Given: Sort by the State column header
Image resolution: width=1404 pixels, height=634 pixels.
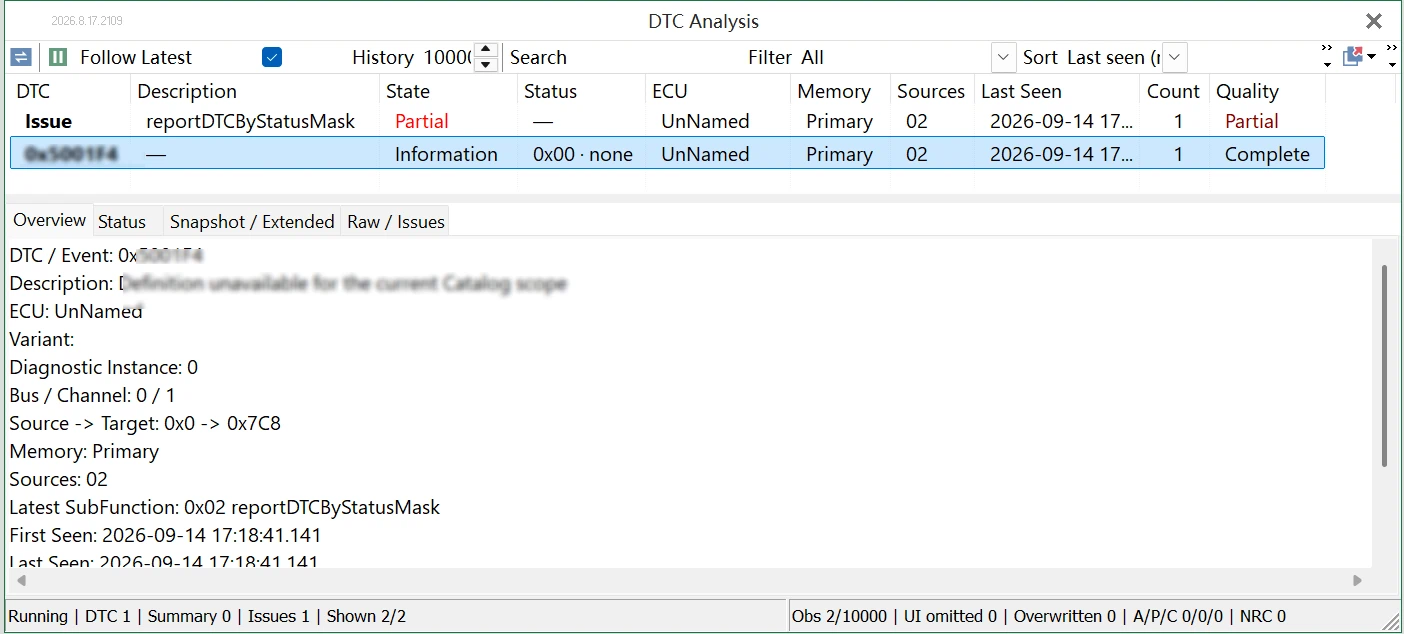Looking at the screenshot, I should pos(449,91).
